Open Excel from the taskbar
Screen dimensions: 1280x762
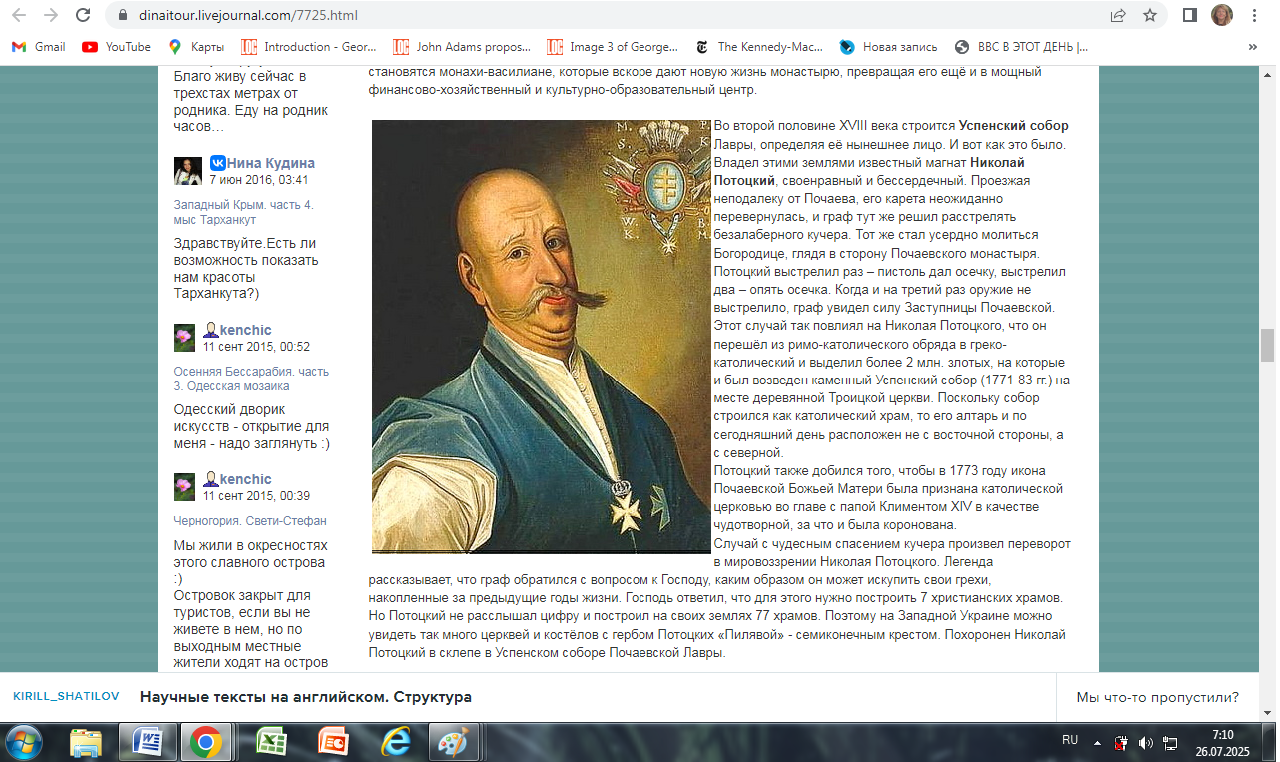coord(270,742)
